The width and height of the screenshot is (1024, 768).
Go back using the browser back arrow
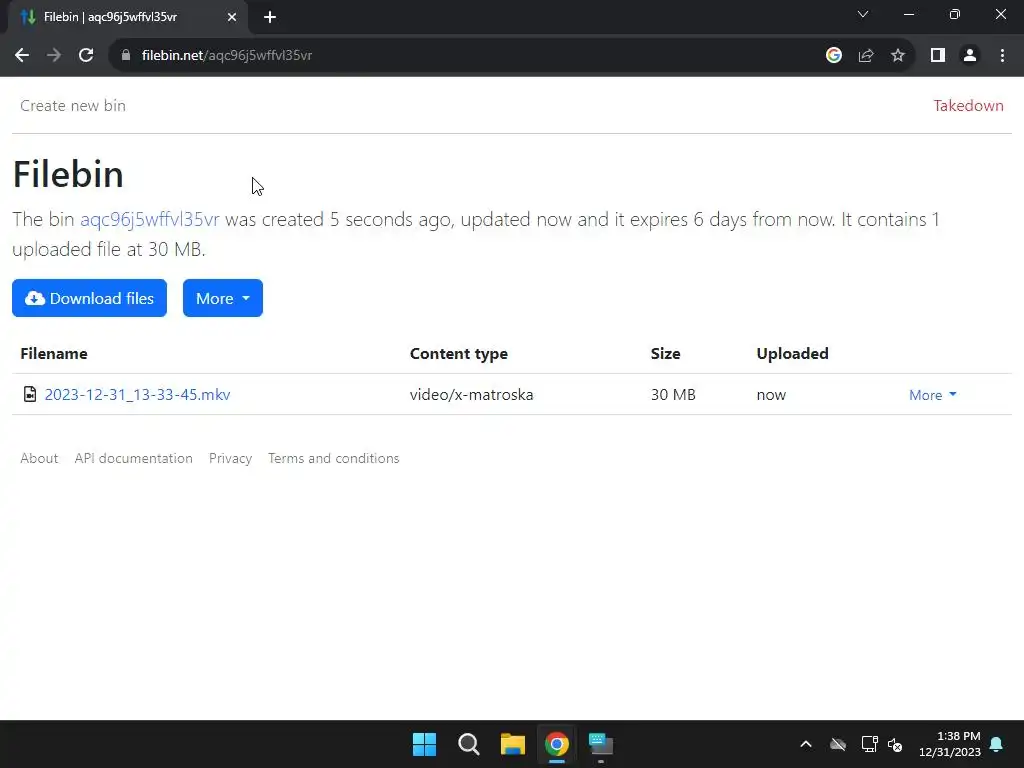coord(22,56)
